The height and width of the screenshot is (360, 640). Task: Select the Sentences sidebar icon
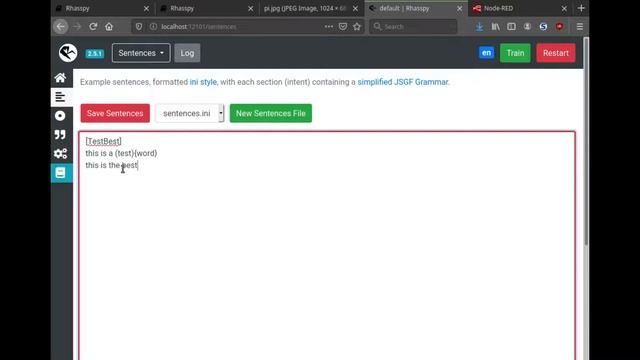[x=60, y=97]
